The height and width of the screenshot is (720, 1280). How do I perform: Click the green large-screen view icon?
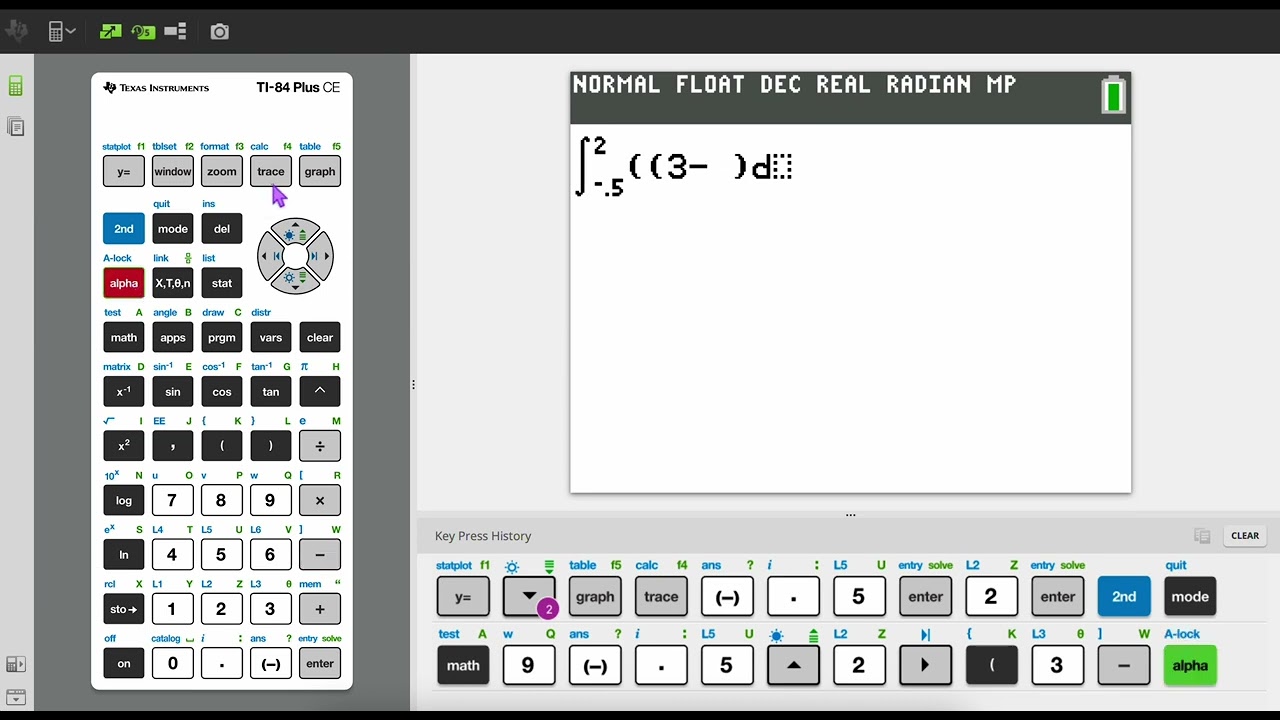(x=111, y=32)
